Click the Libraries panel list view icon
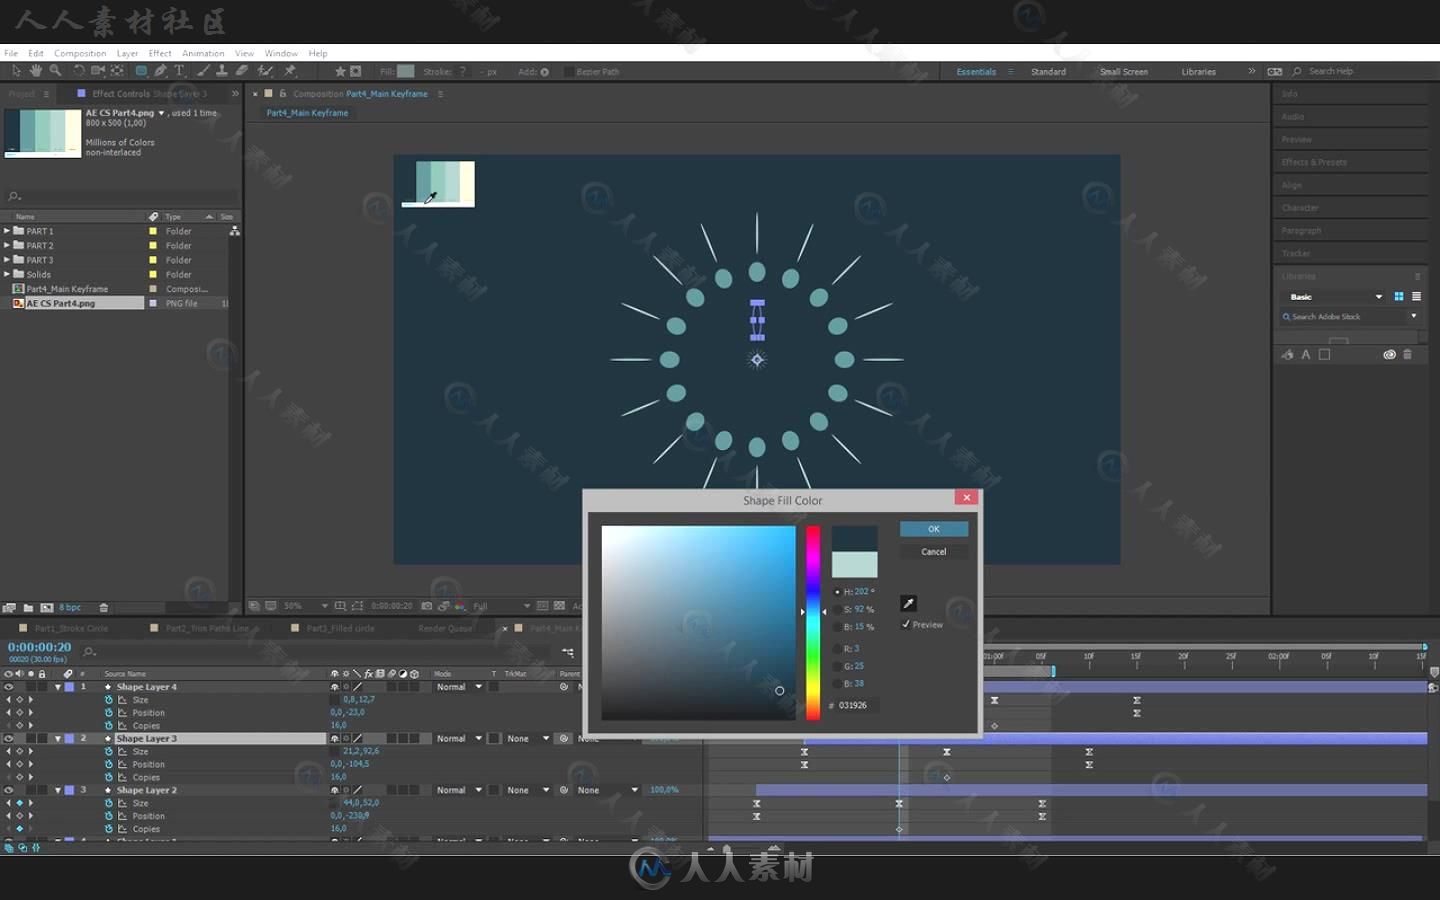Screen dimensions: 1440x900 click(x=1416, y=297)
